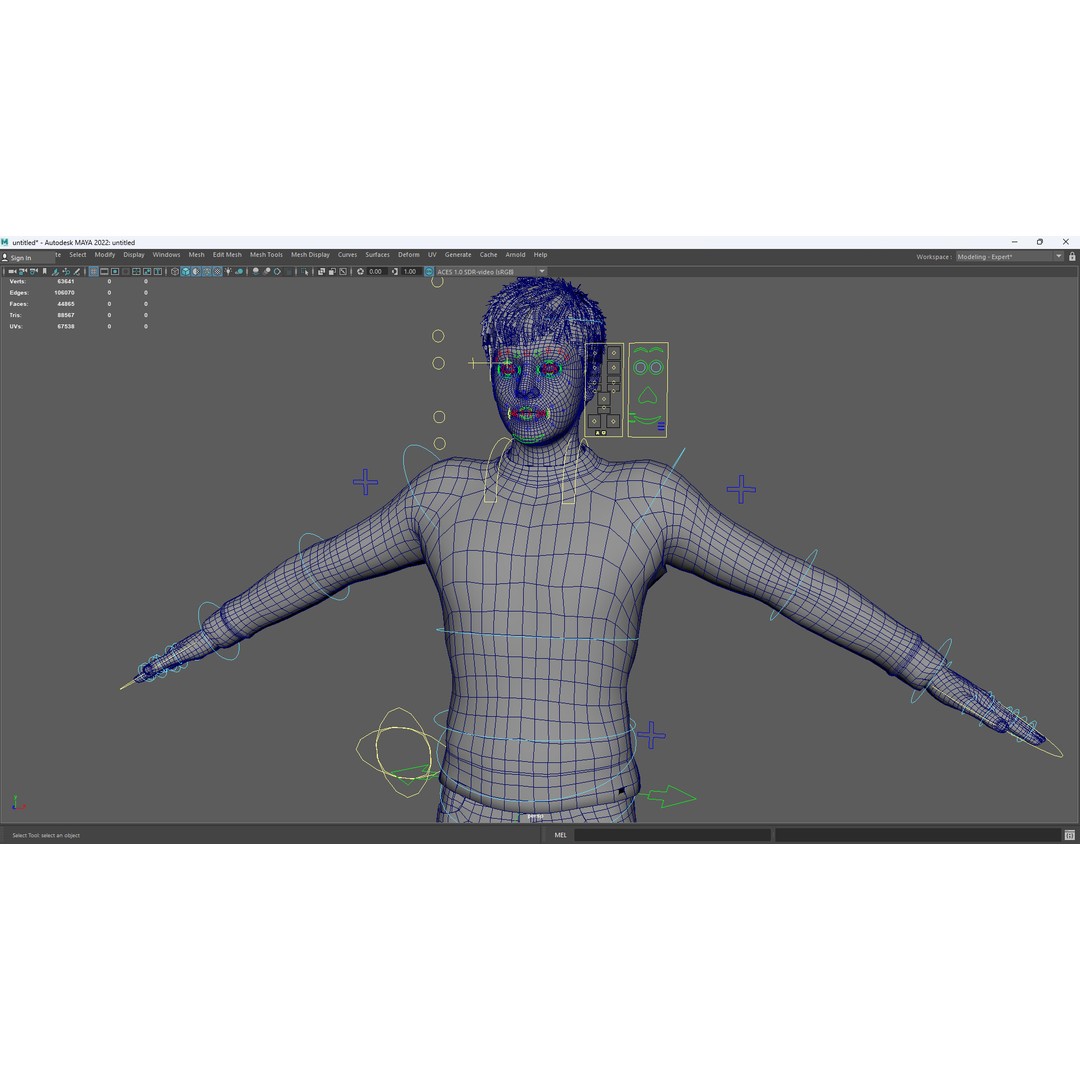The image size is (1080, 1080).
Task: Open the Edit Mesh menu
Action: tap(227, 255)
